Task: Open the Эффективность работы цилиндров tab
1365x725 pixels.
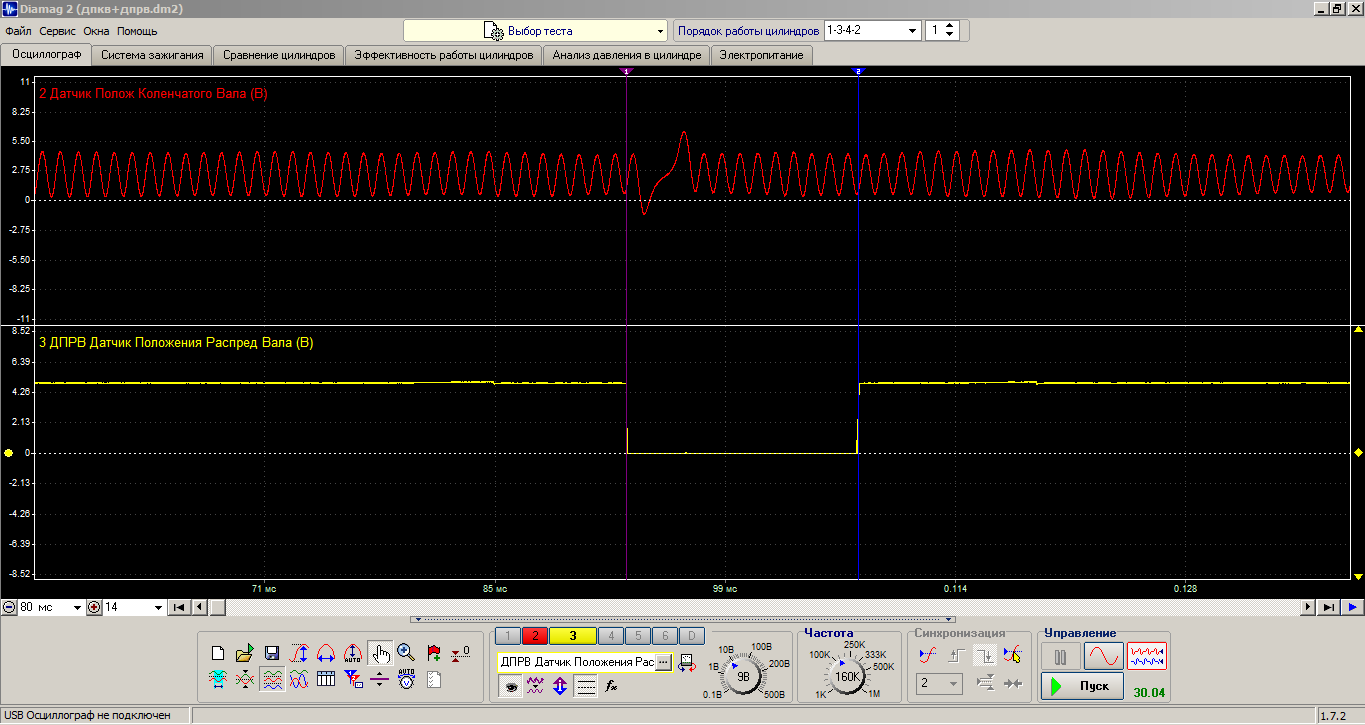Action: [444, 55]
